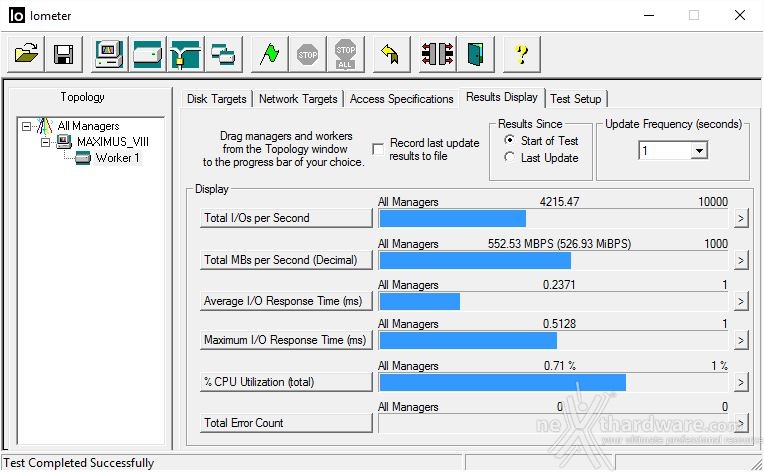Click the % CPU Utilization (total) button
Viewport: 764px width, 472px height.
point(286,382)
